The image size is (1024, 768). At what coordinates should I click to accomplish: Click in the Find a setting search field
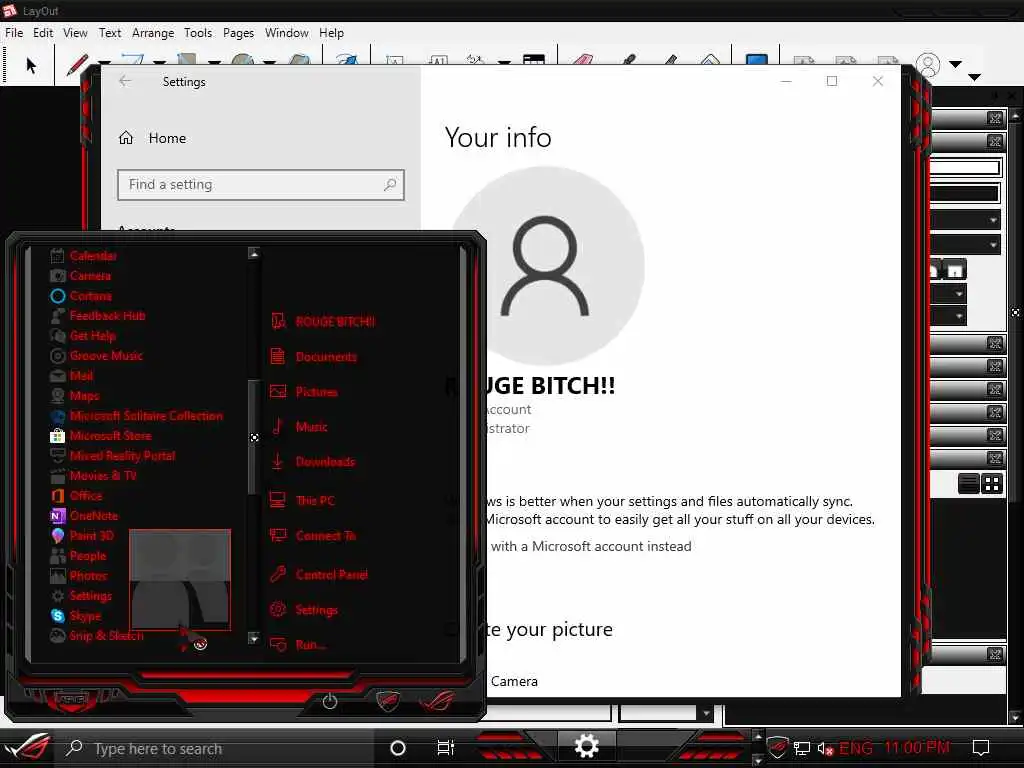pos(261,185)
